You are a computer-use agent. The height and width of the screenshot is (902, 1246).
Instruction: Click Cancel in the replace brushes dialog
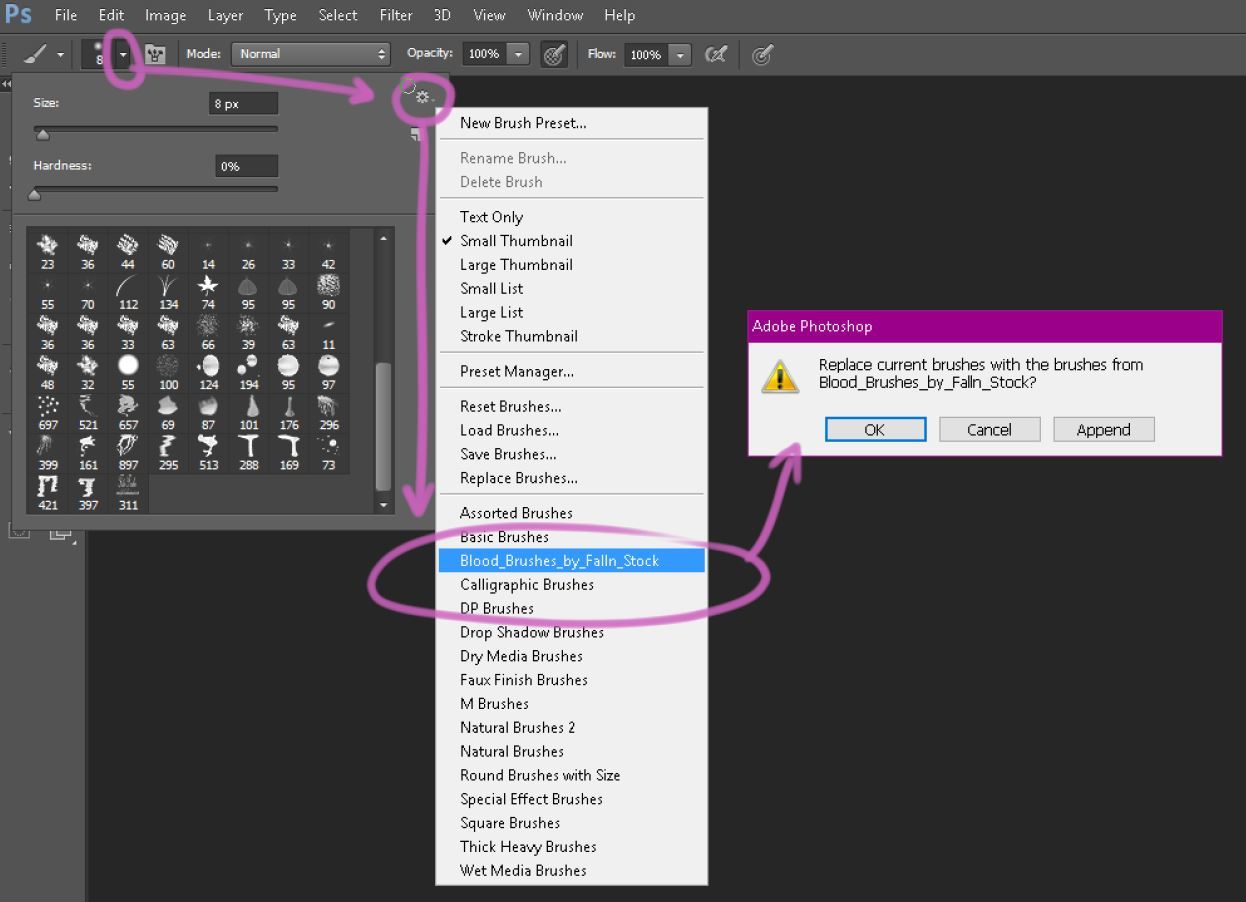[x=989, y=429]
